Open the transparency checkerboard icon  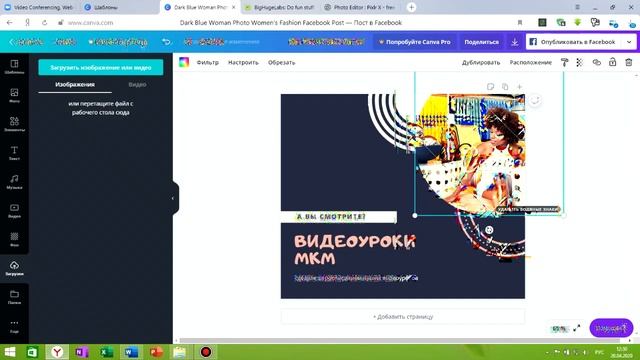click(x=580, y=62)
